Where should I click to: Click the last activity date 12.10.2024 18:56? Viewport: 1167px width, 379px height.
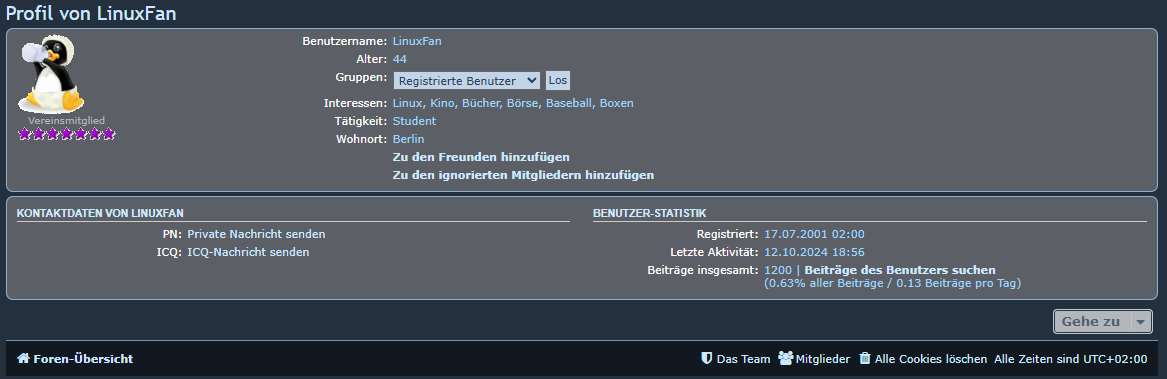pyautogui.click(x=814, y=252)
